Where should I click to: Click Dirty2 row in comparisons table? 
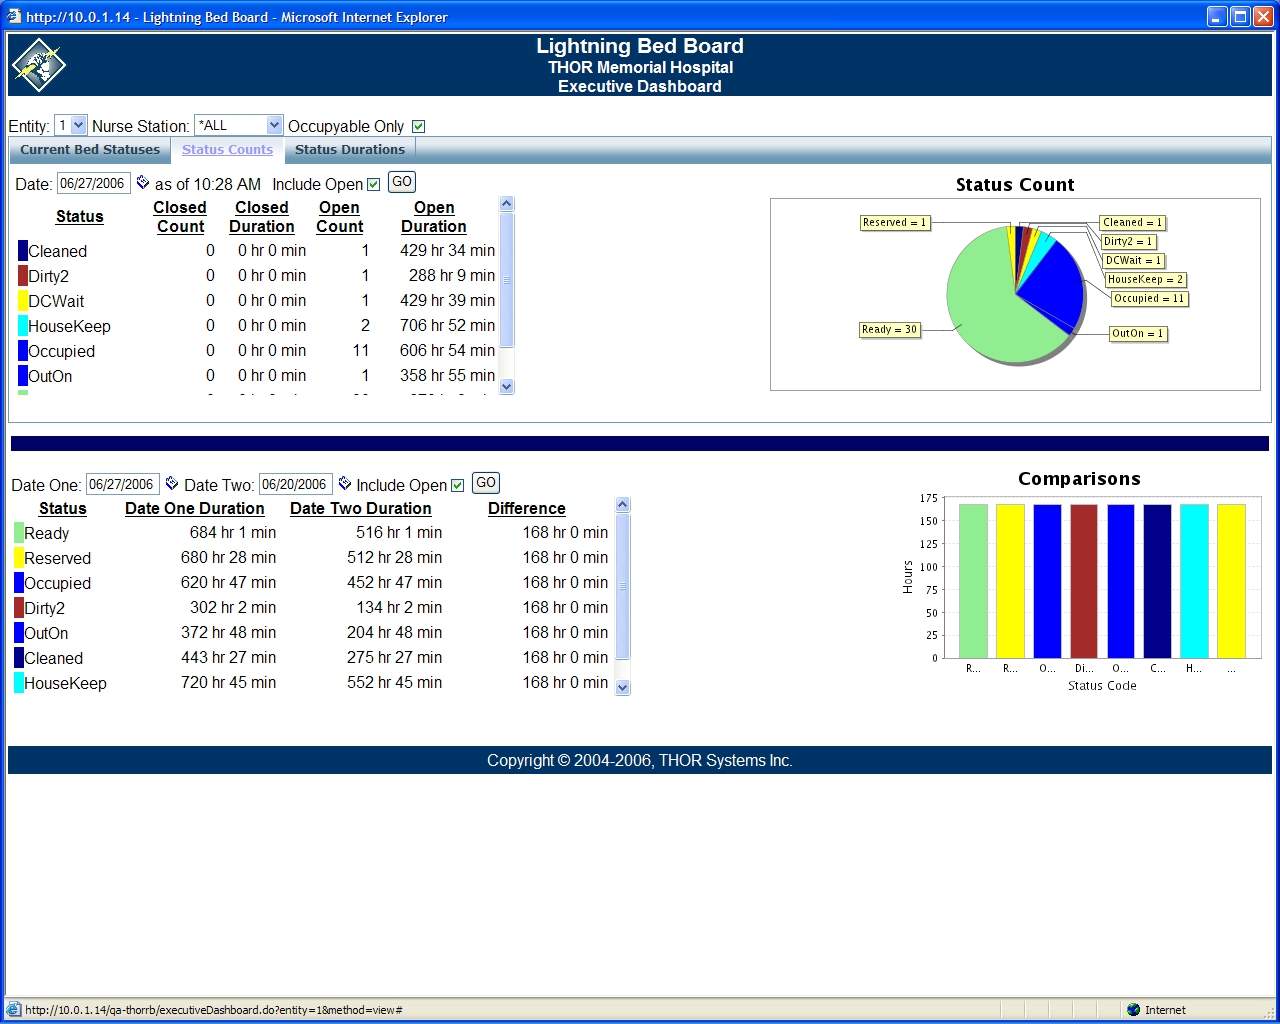tap(312, 608)
